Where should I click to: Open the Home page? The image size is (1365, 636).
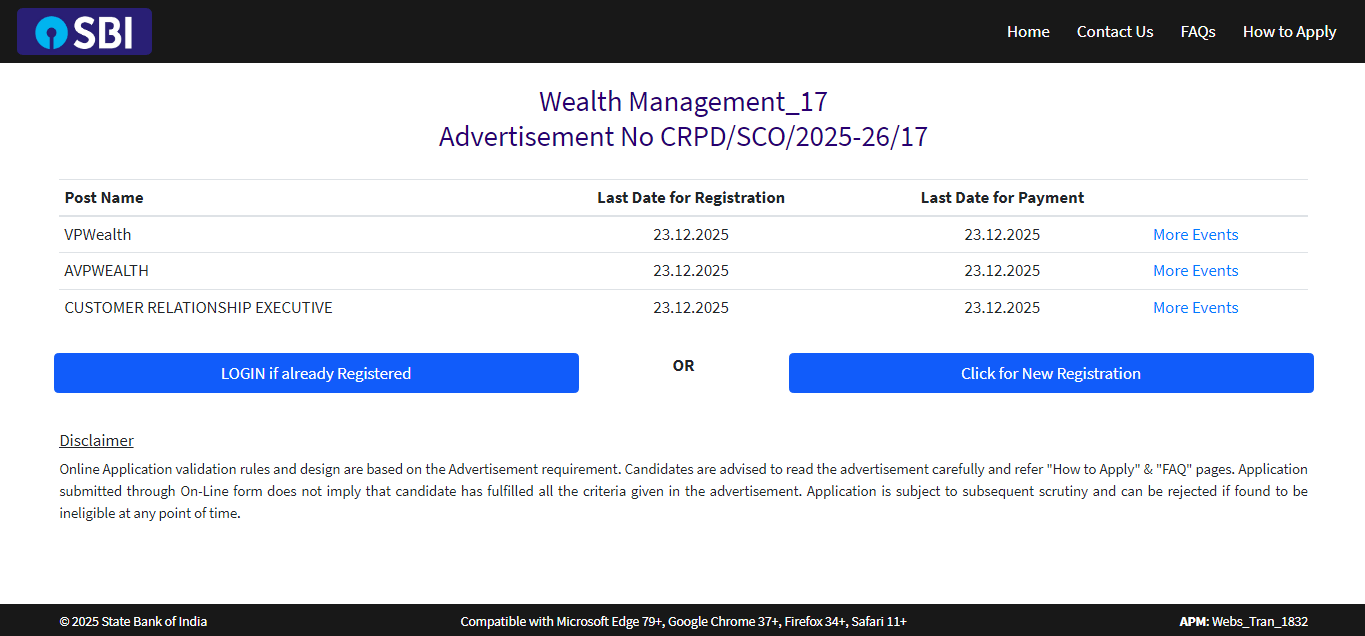(x=1028, y=31)
